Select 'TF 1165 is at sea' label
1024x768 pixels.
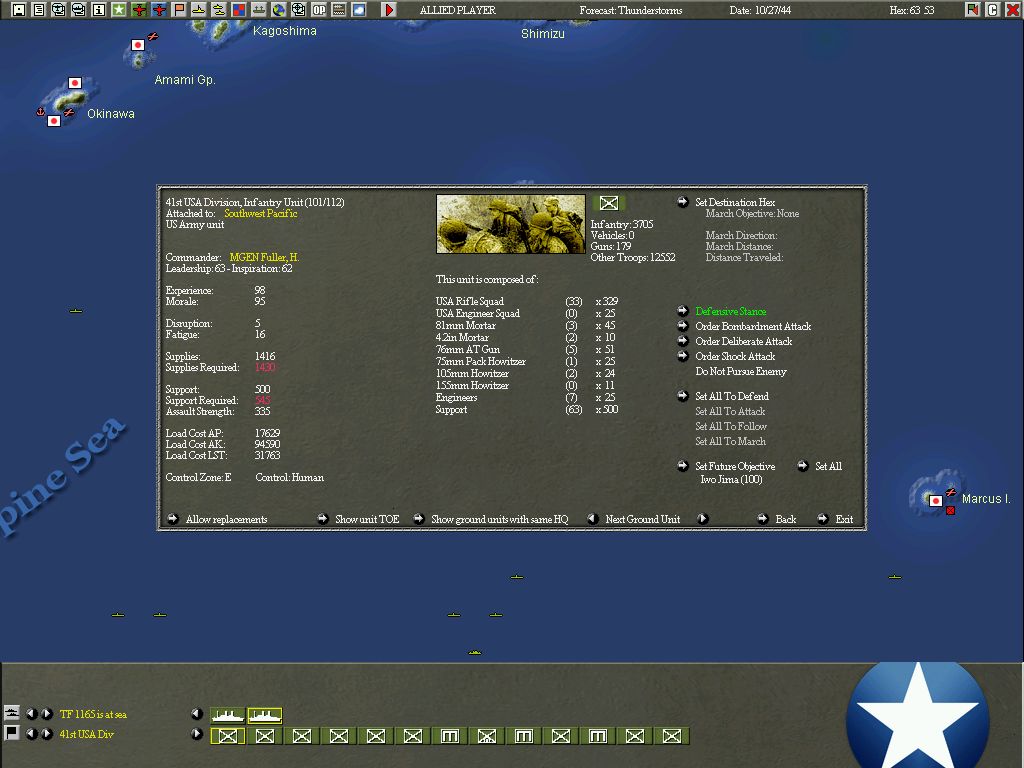[93, 714]
